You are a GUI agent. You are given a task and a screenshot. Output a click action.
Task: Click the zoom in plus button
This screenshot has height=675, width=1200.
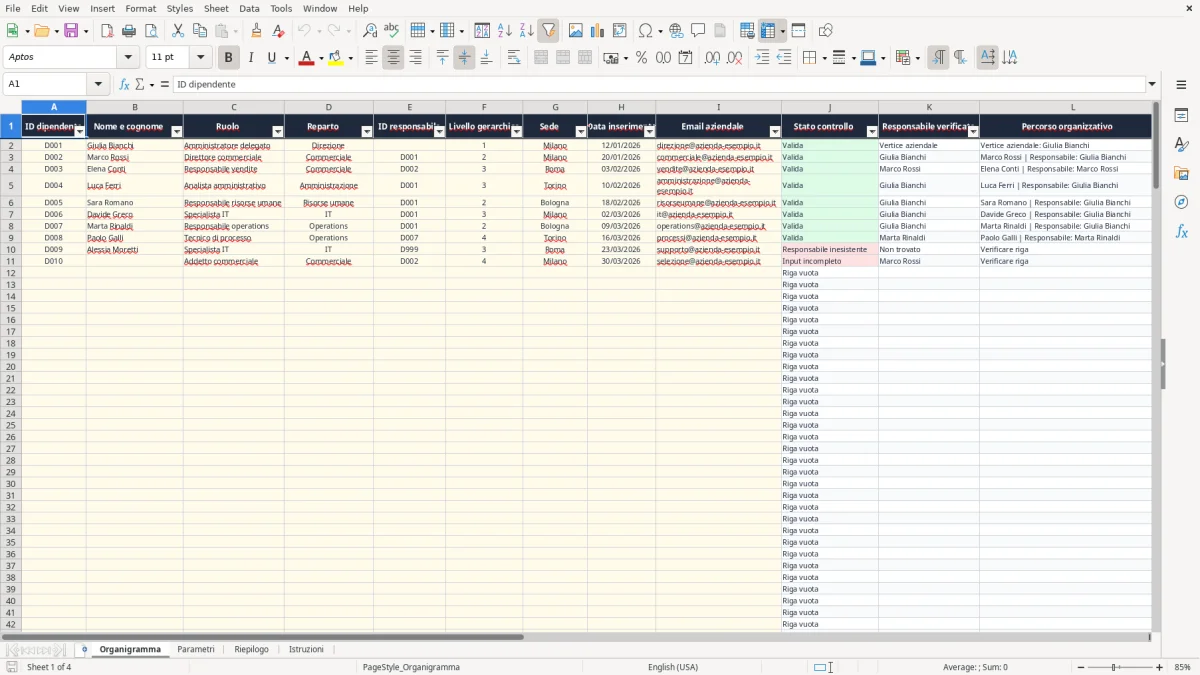[1160, 667]
